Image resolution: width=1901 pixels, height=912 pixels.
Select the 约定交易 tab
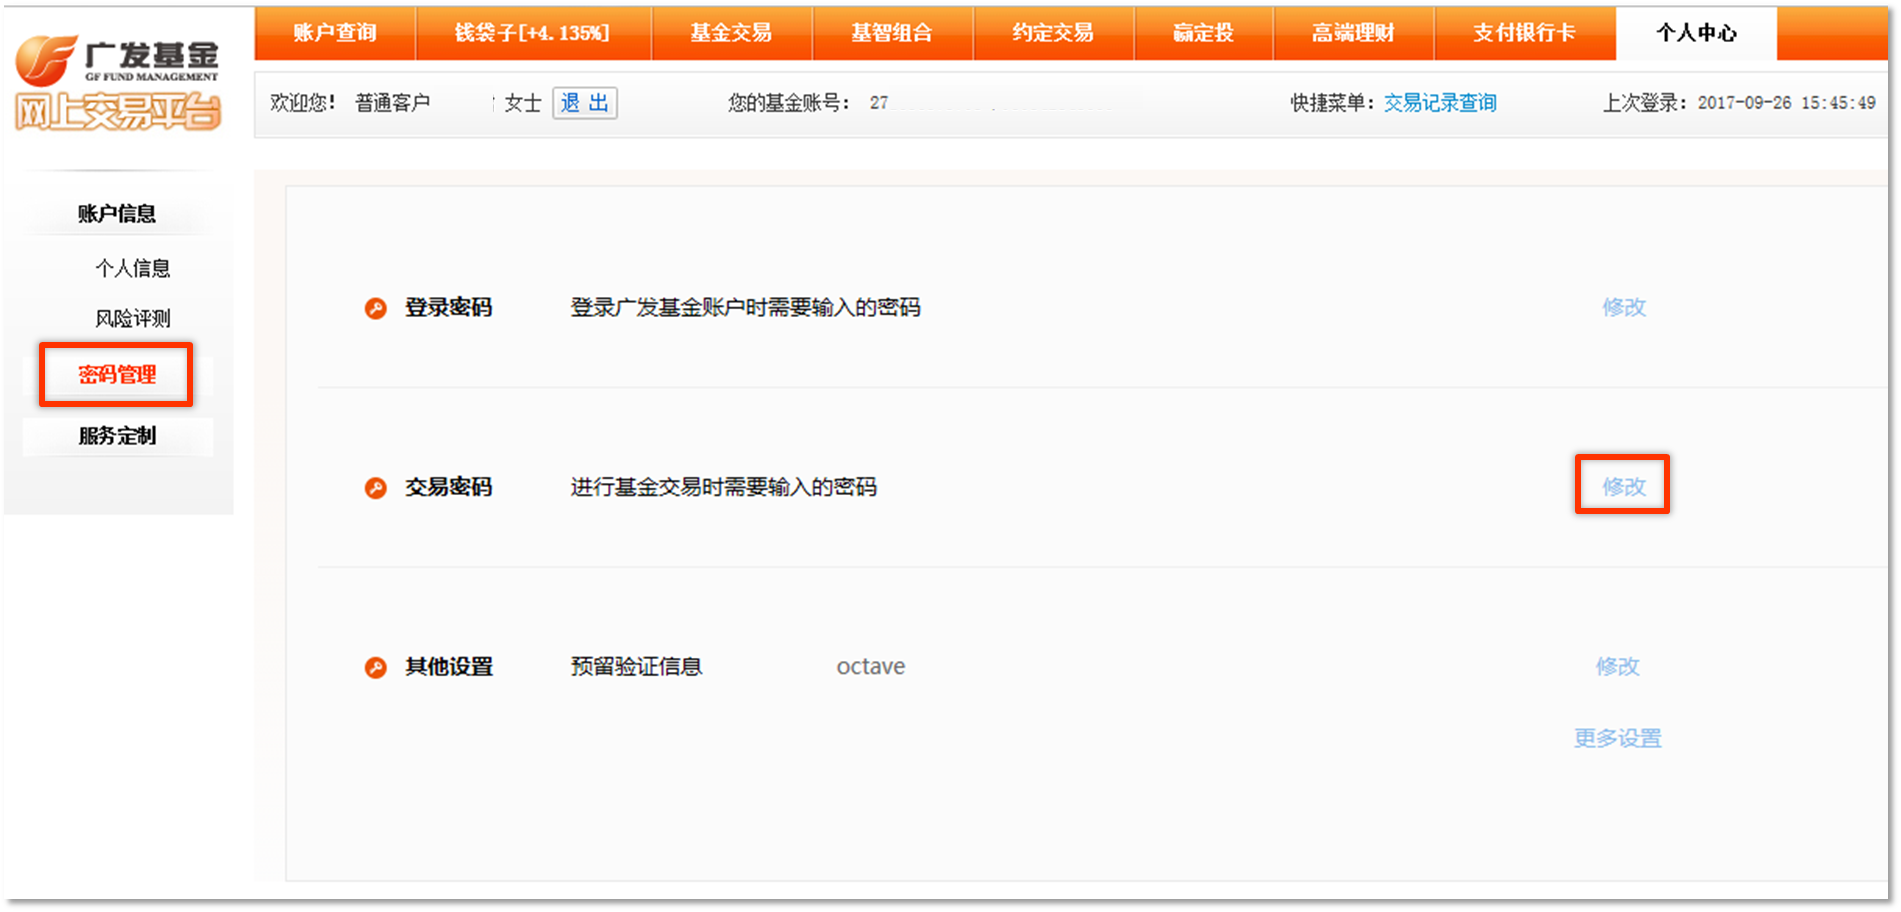click(1053, 33)
